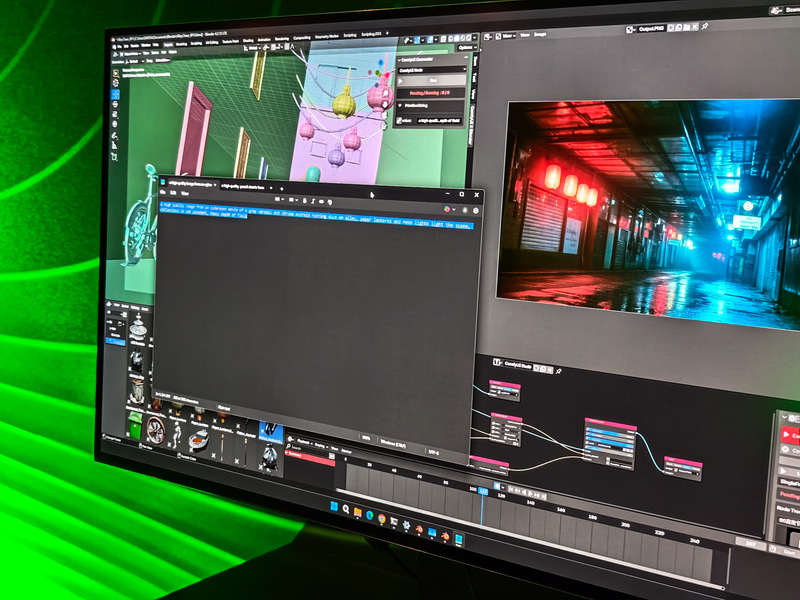Switch viewport to material preview shading
Screen dimensions: 800x600
[463, 38]
